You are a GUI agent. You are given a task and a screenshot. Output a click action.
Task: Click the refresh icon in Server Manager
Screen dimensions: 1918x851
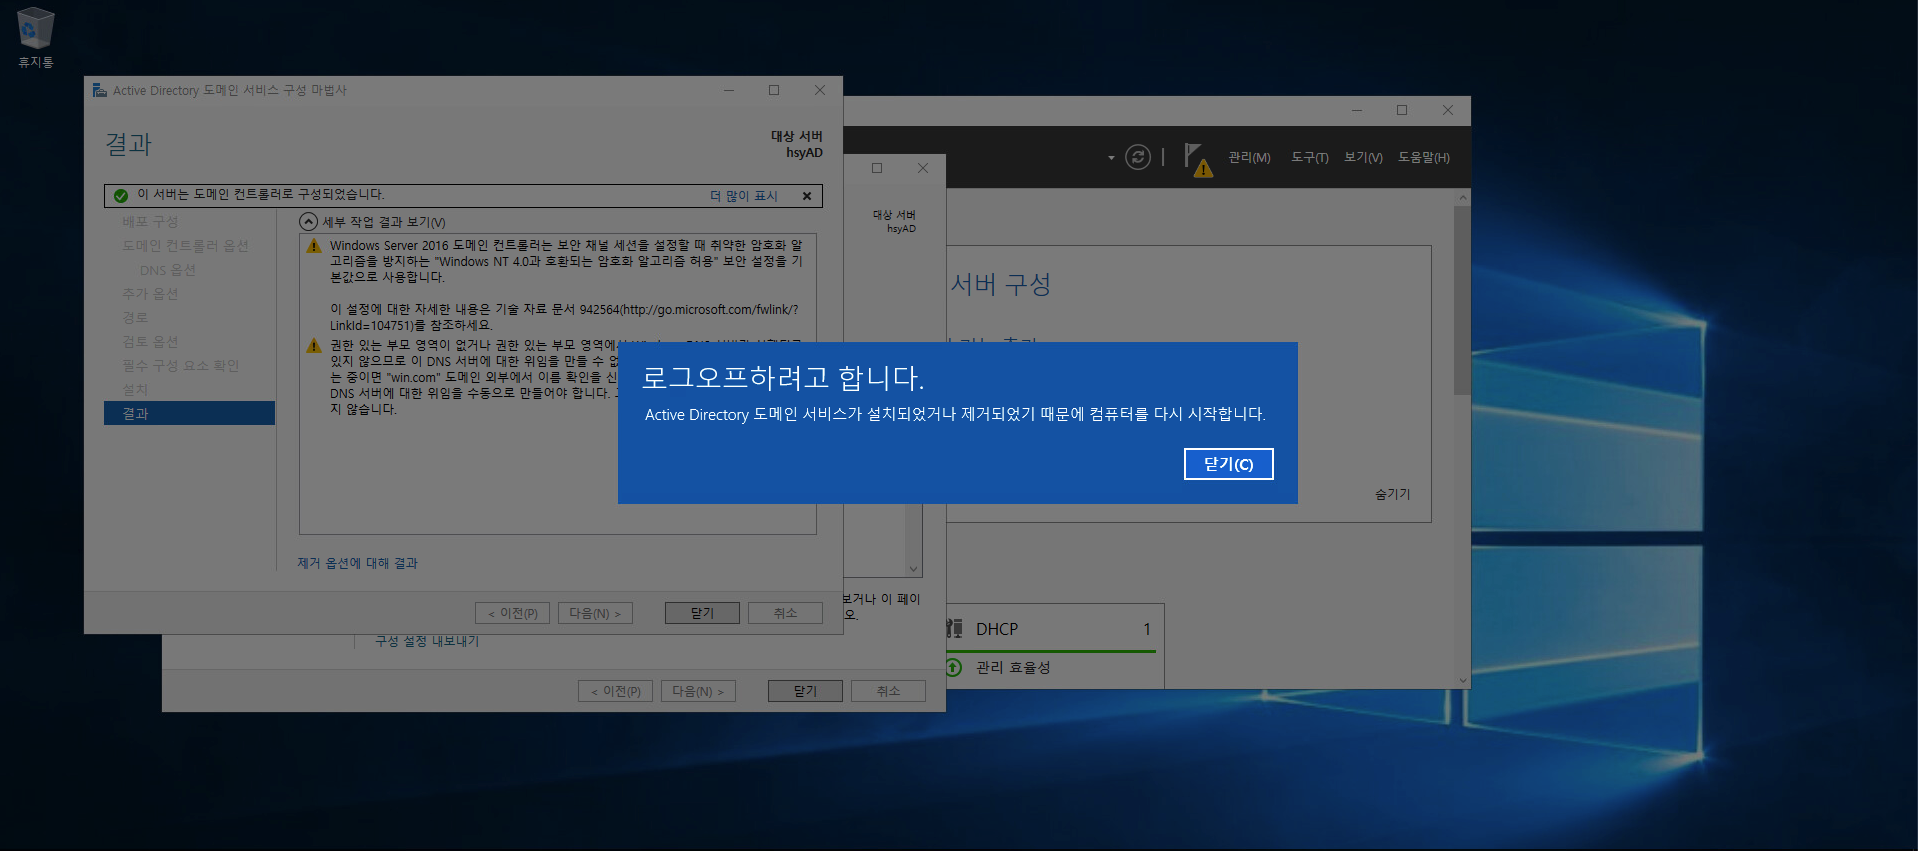click(x=1138, y=157)
